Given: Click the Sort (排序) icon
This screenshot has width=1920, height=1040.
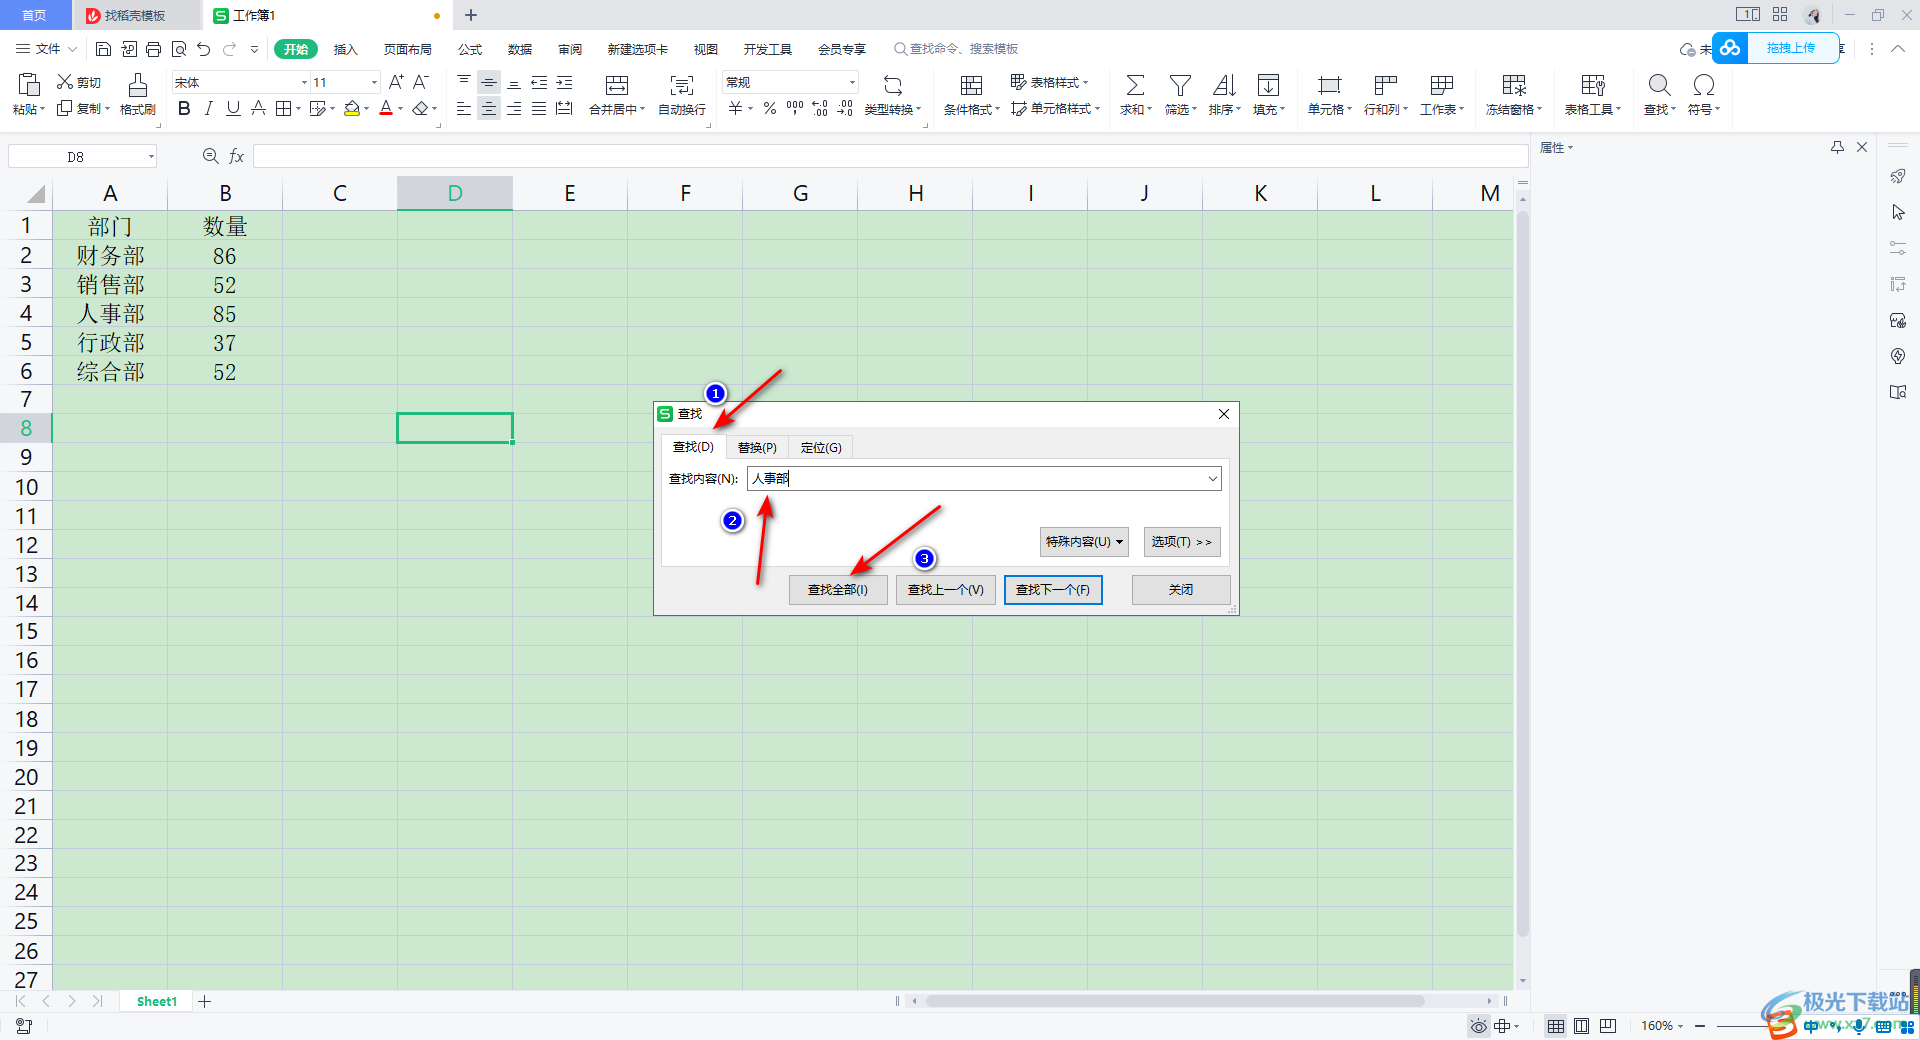Looking at the screenshot, I should (x=1224, y=85).
